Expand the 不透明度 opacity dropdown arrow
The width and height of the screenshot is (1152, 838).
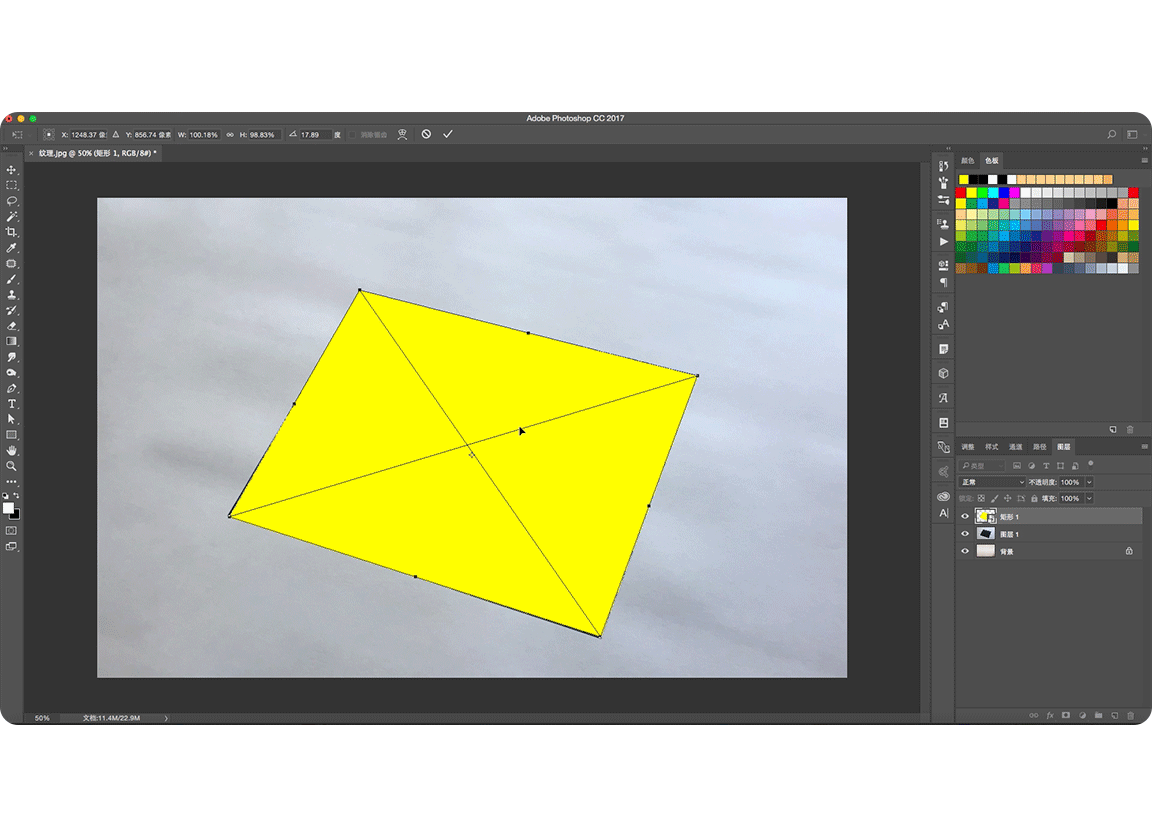coord(1090,483)
